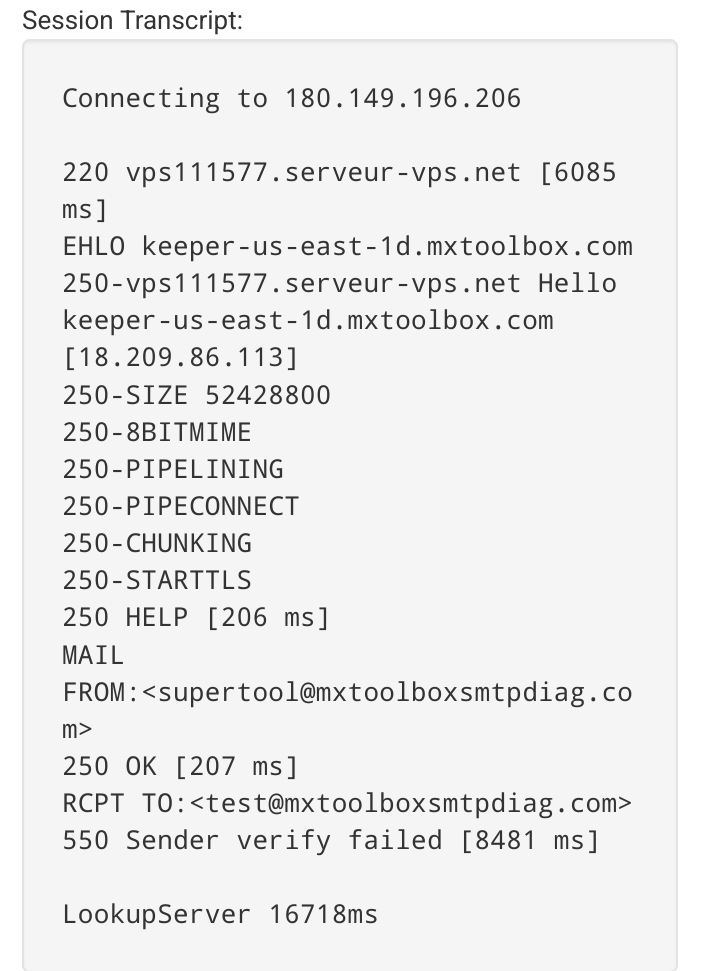Click the Connecting to 180.149.196.206 line
The height and width of the screenshot is (971, 719).
click(x=292, y=98)
